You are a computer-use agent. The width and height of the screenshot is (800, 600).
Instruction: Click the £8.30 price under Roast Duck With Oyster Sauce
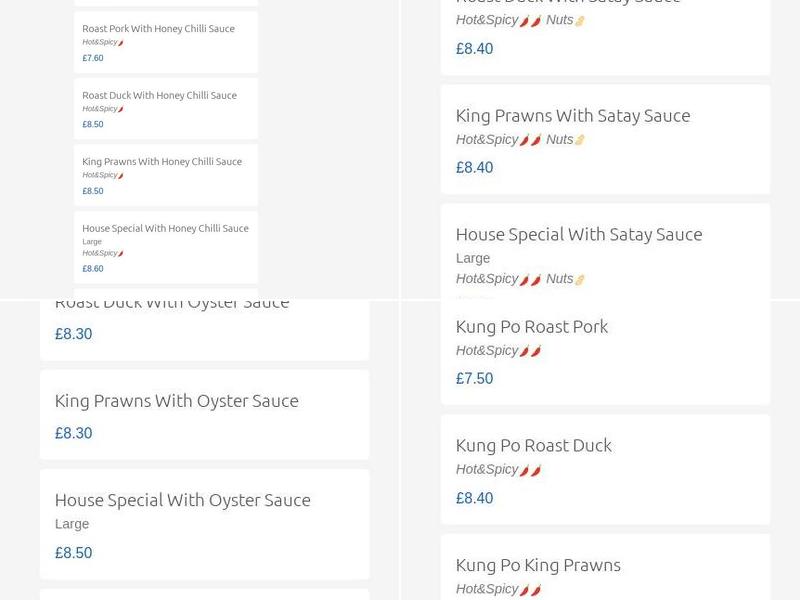(73, 333)
